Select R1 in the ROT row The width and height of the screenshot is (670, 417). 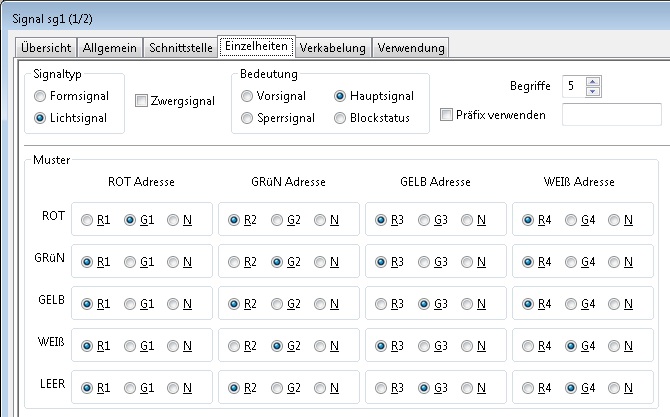[x=87, y=220]
